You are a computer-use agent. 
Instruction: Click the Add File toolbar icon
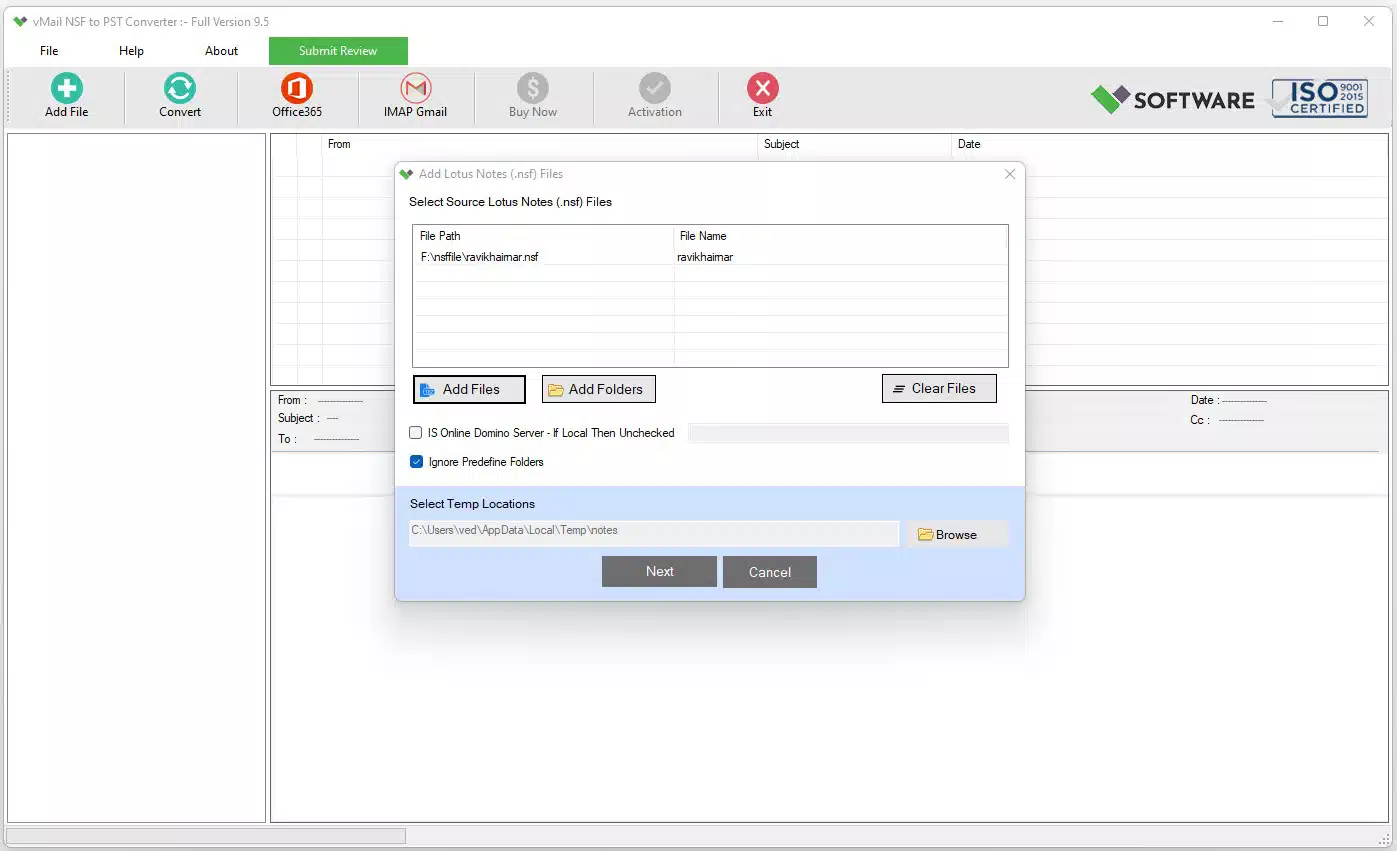(67, 88)
